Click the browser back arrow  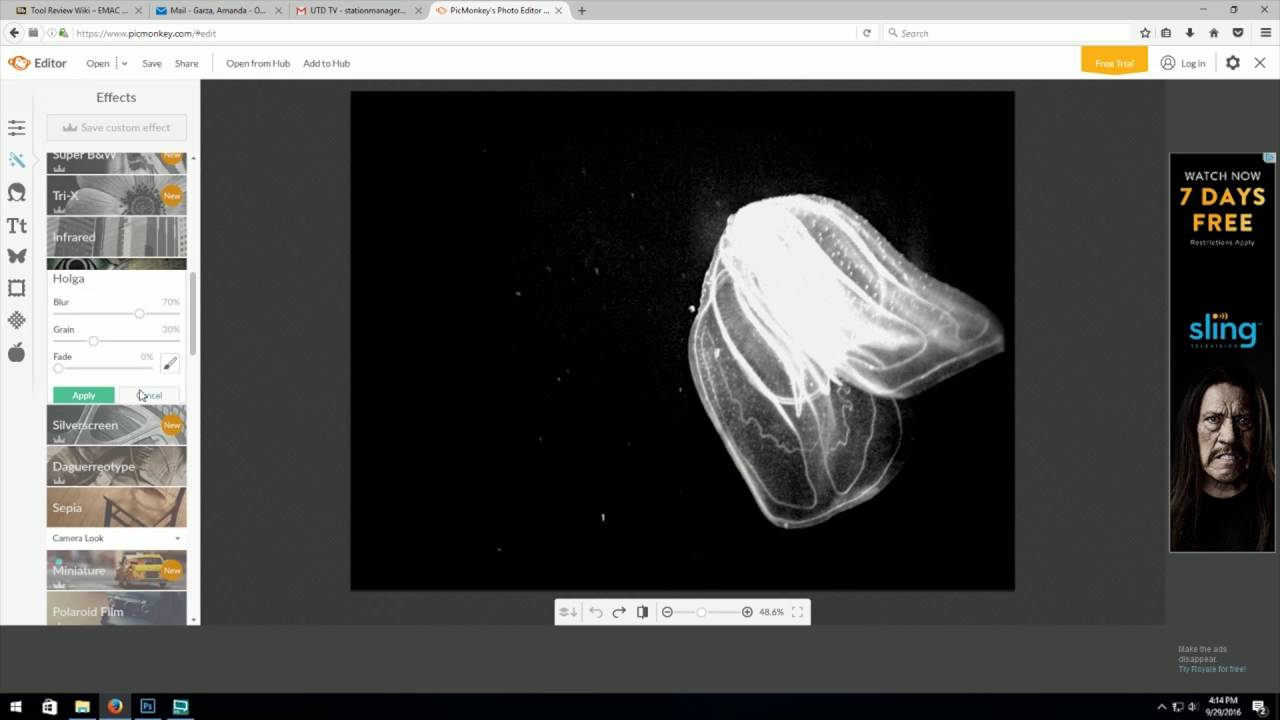point(14,33)
